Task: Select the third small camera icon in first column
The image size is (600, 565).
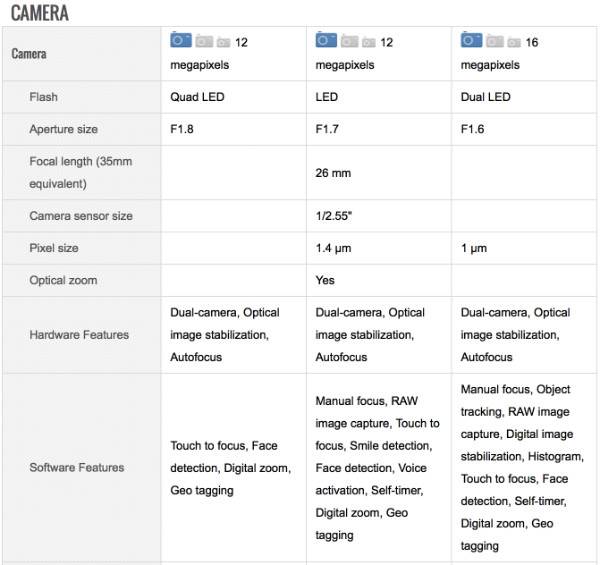Action: (223, 42)
